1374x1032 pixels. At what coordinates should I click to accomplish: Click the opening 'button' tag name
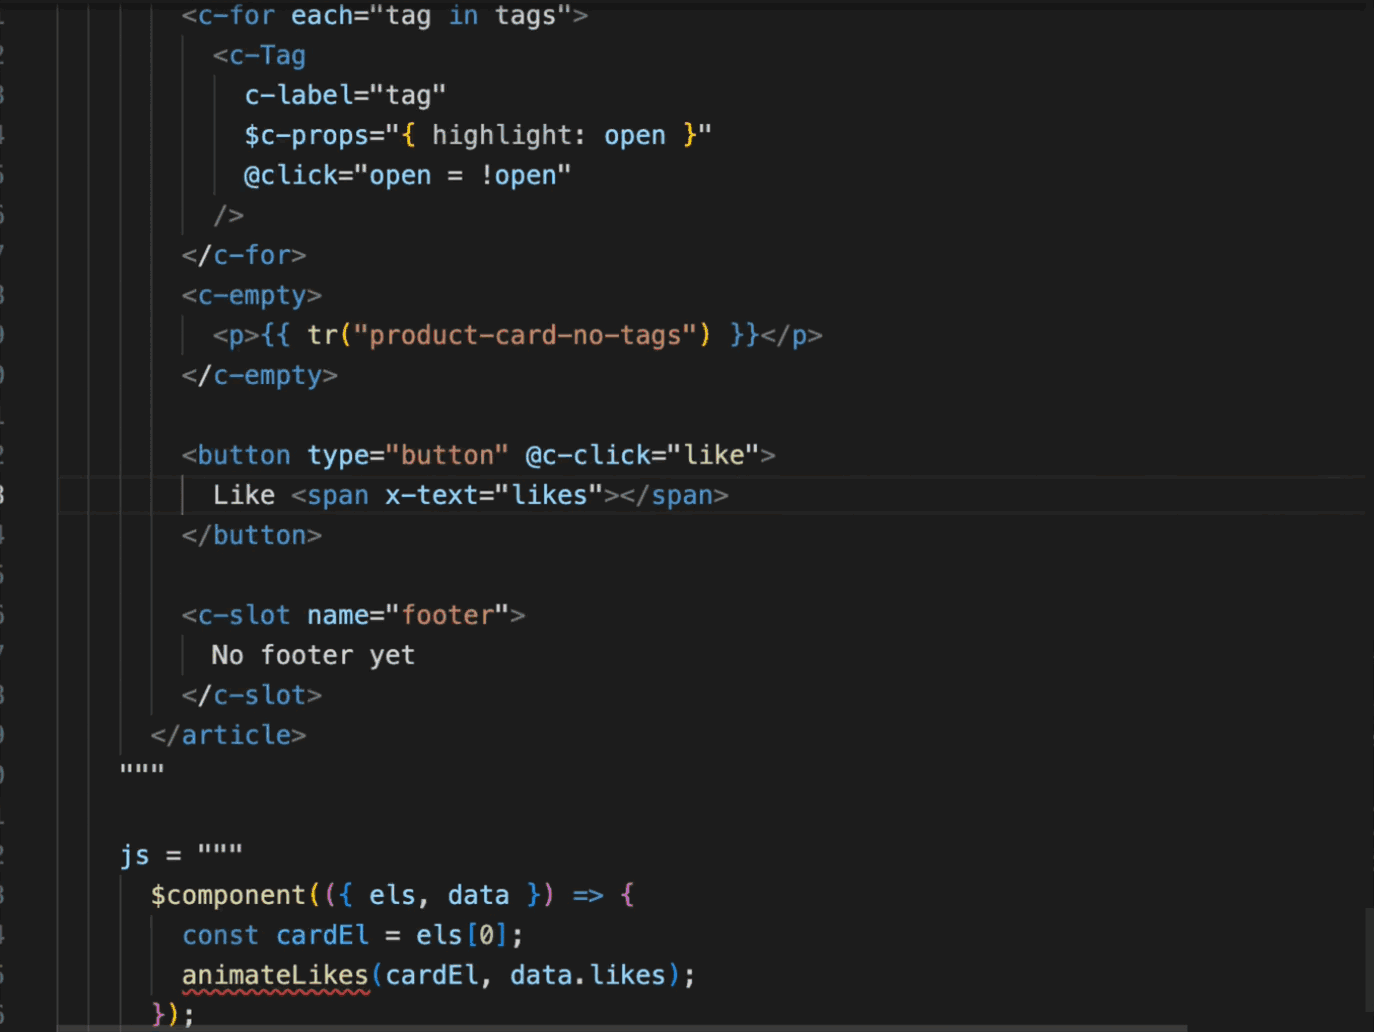tap(244, 456)
